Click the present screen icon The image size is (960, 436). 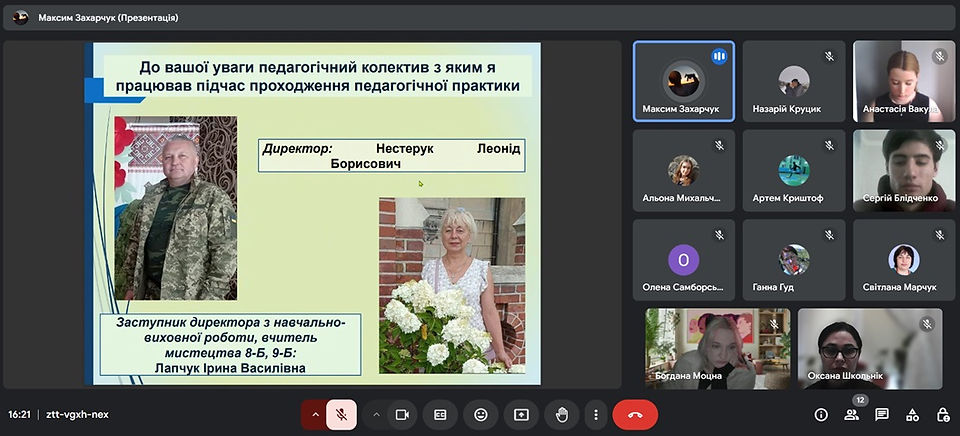521,415
